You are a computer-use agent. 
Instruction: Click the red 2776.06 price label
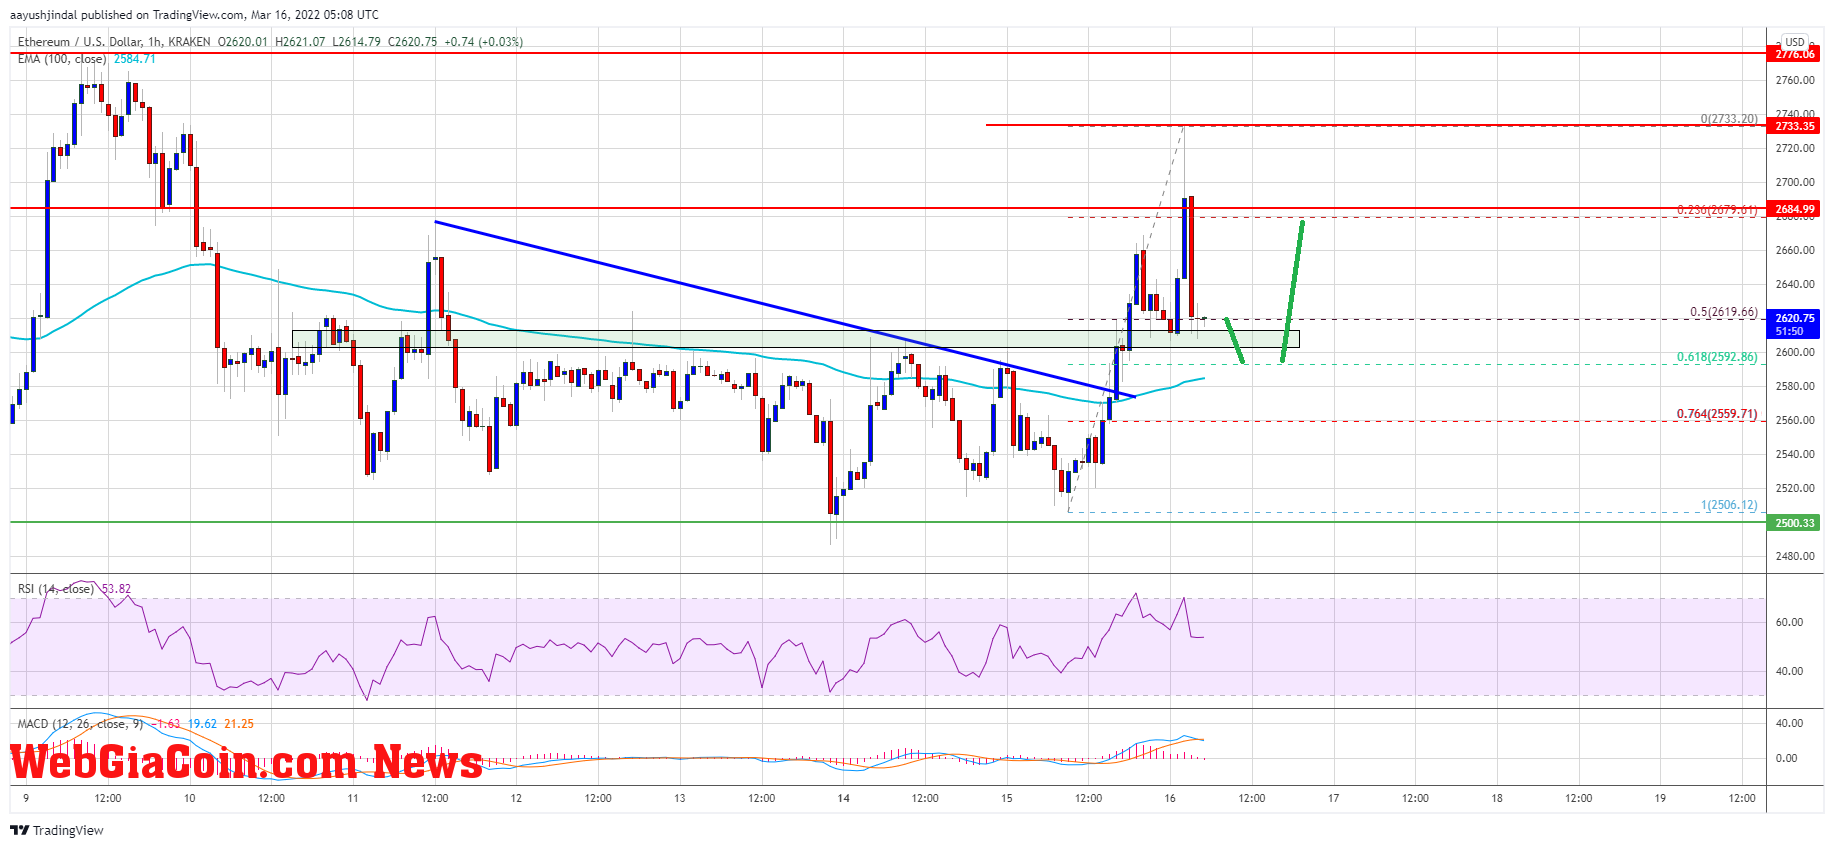1794,54
